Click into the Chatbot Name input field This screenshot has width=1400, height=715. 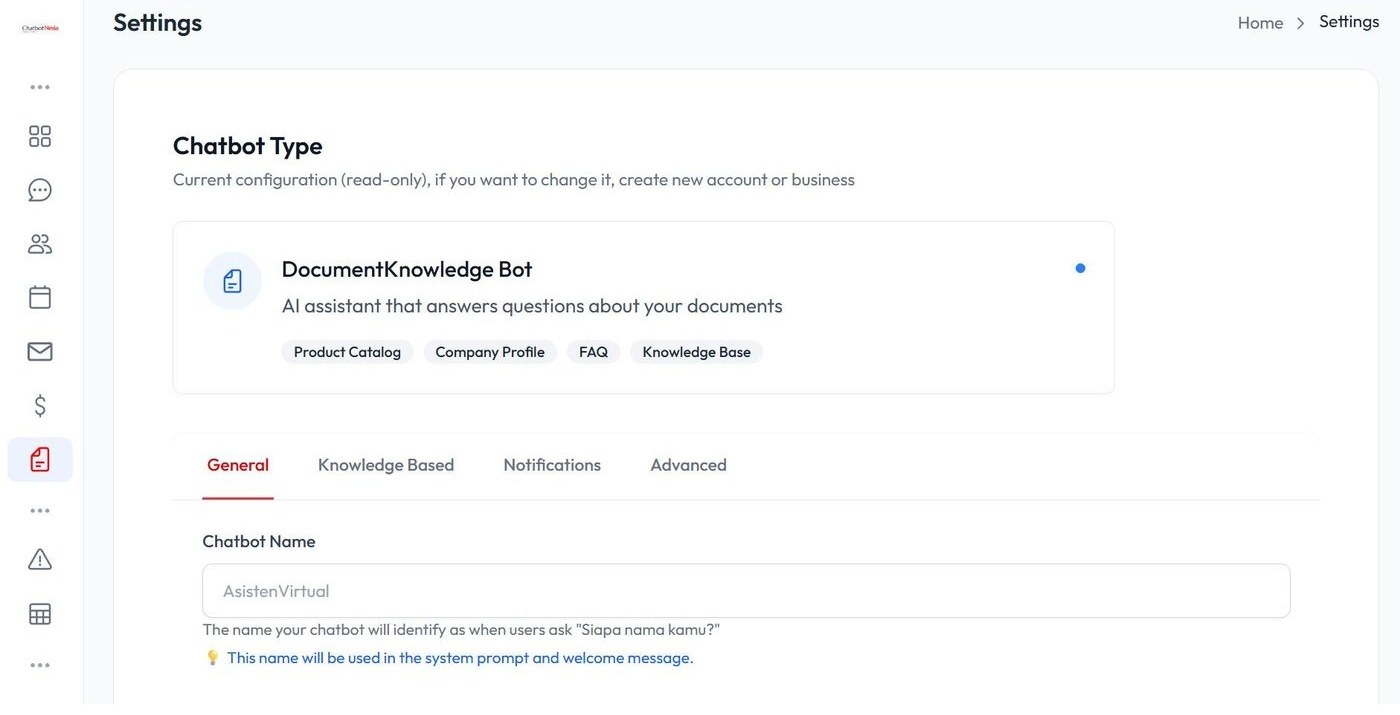[x=746, y=591]
